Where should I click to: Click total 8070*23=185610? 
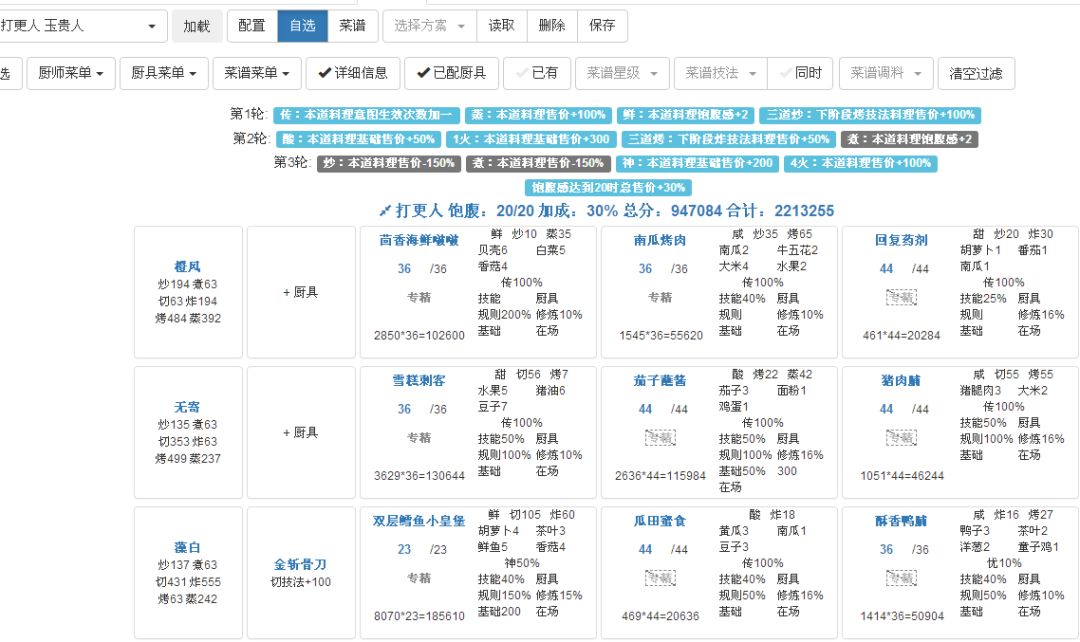tap(419, 616)
